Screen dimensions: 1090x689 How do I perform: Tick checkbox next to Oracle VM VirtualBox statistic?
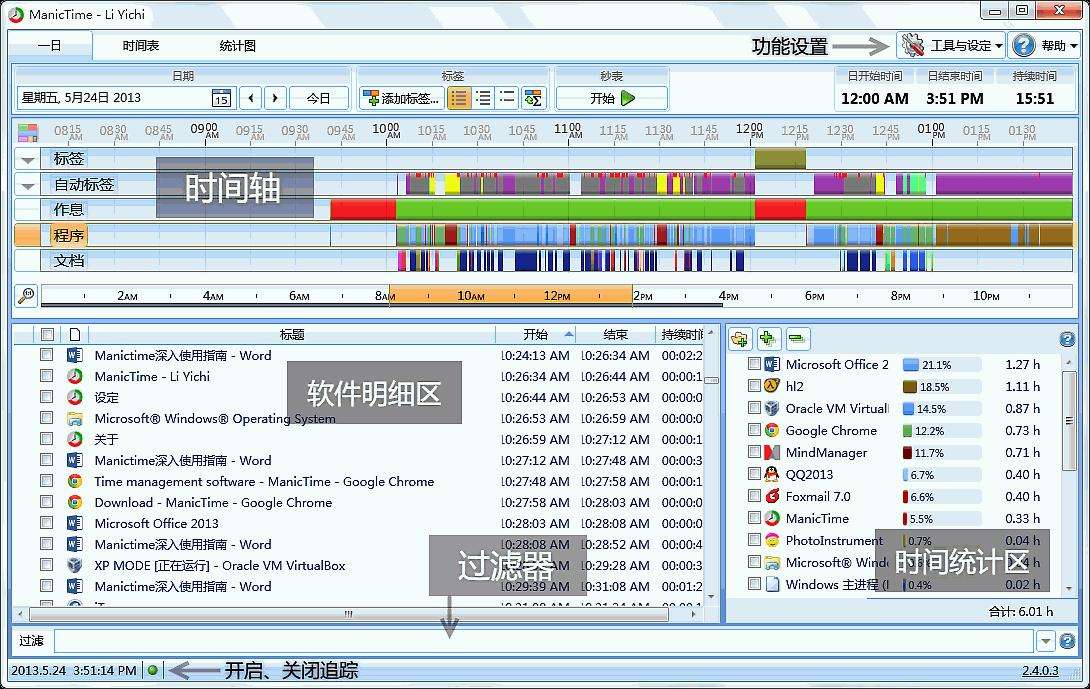coord(754,407)
